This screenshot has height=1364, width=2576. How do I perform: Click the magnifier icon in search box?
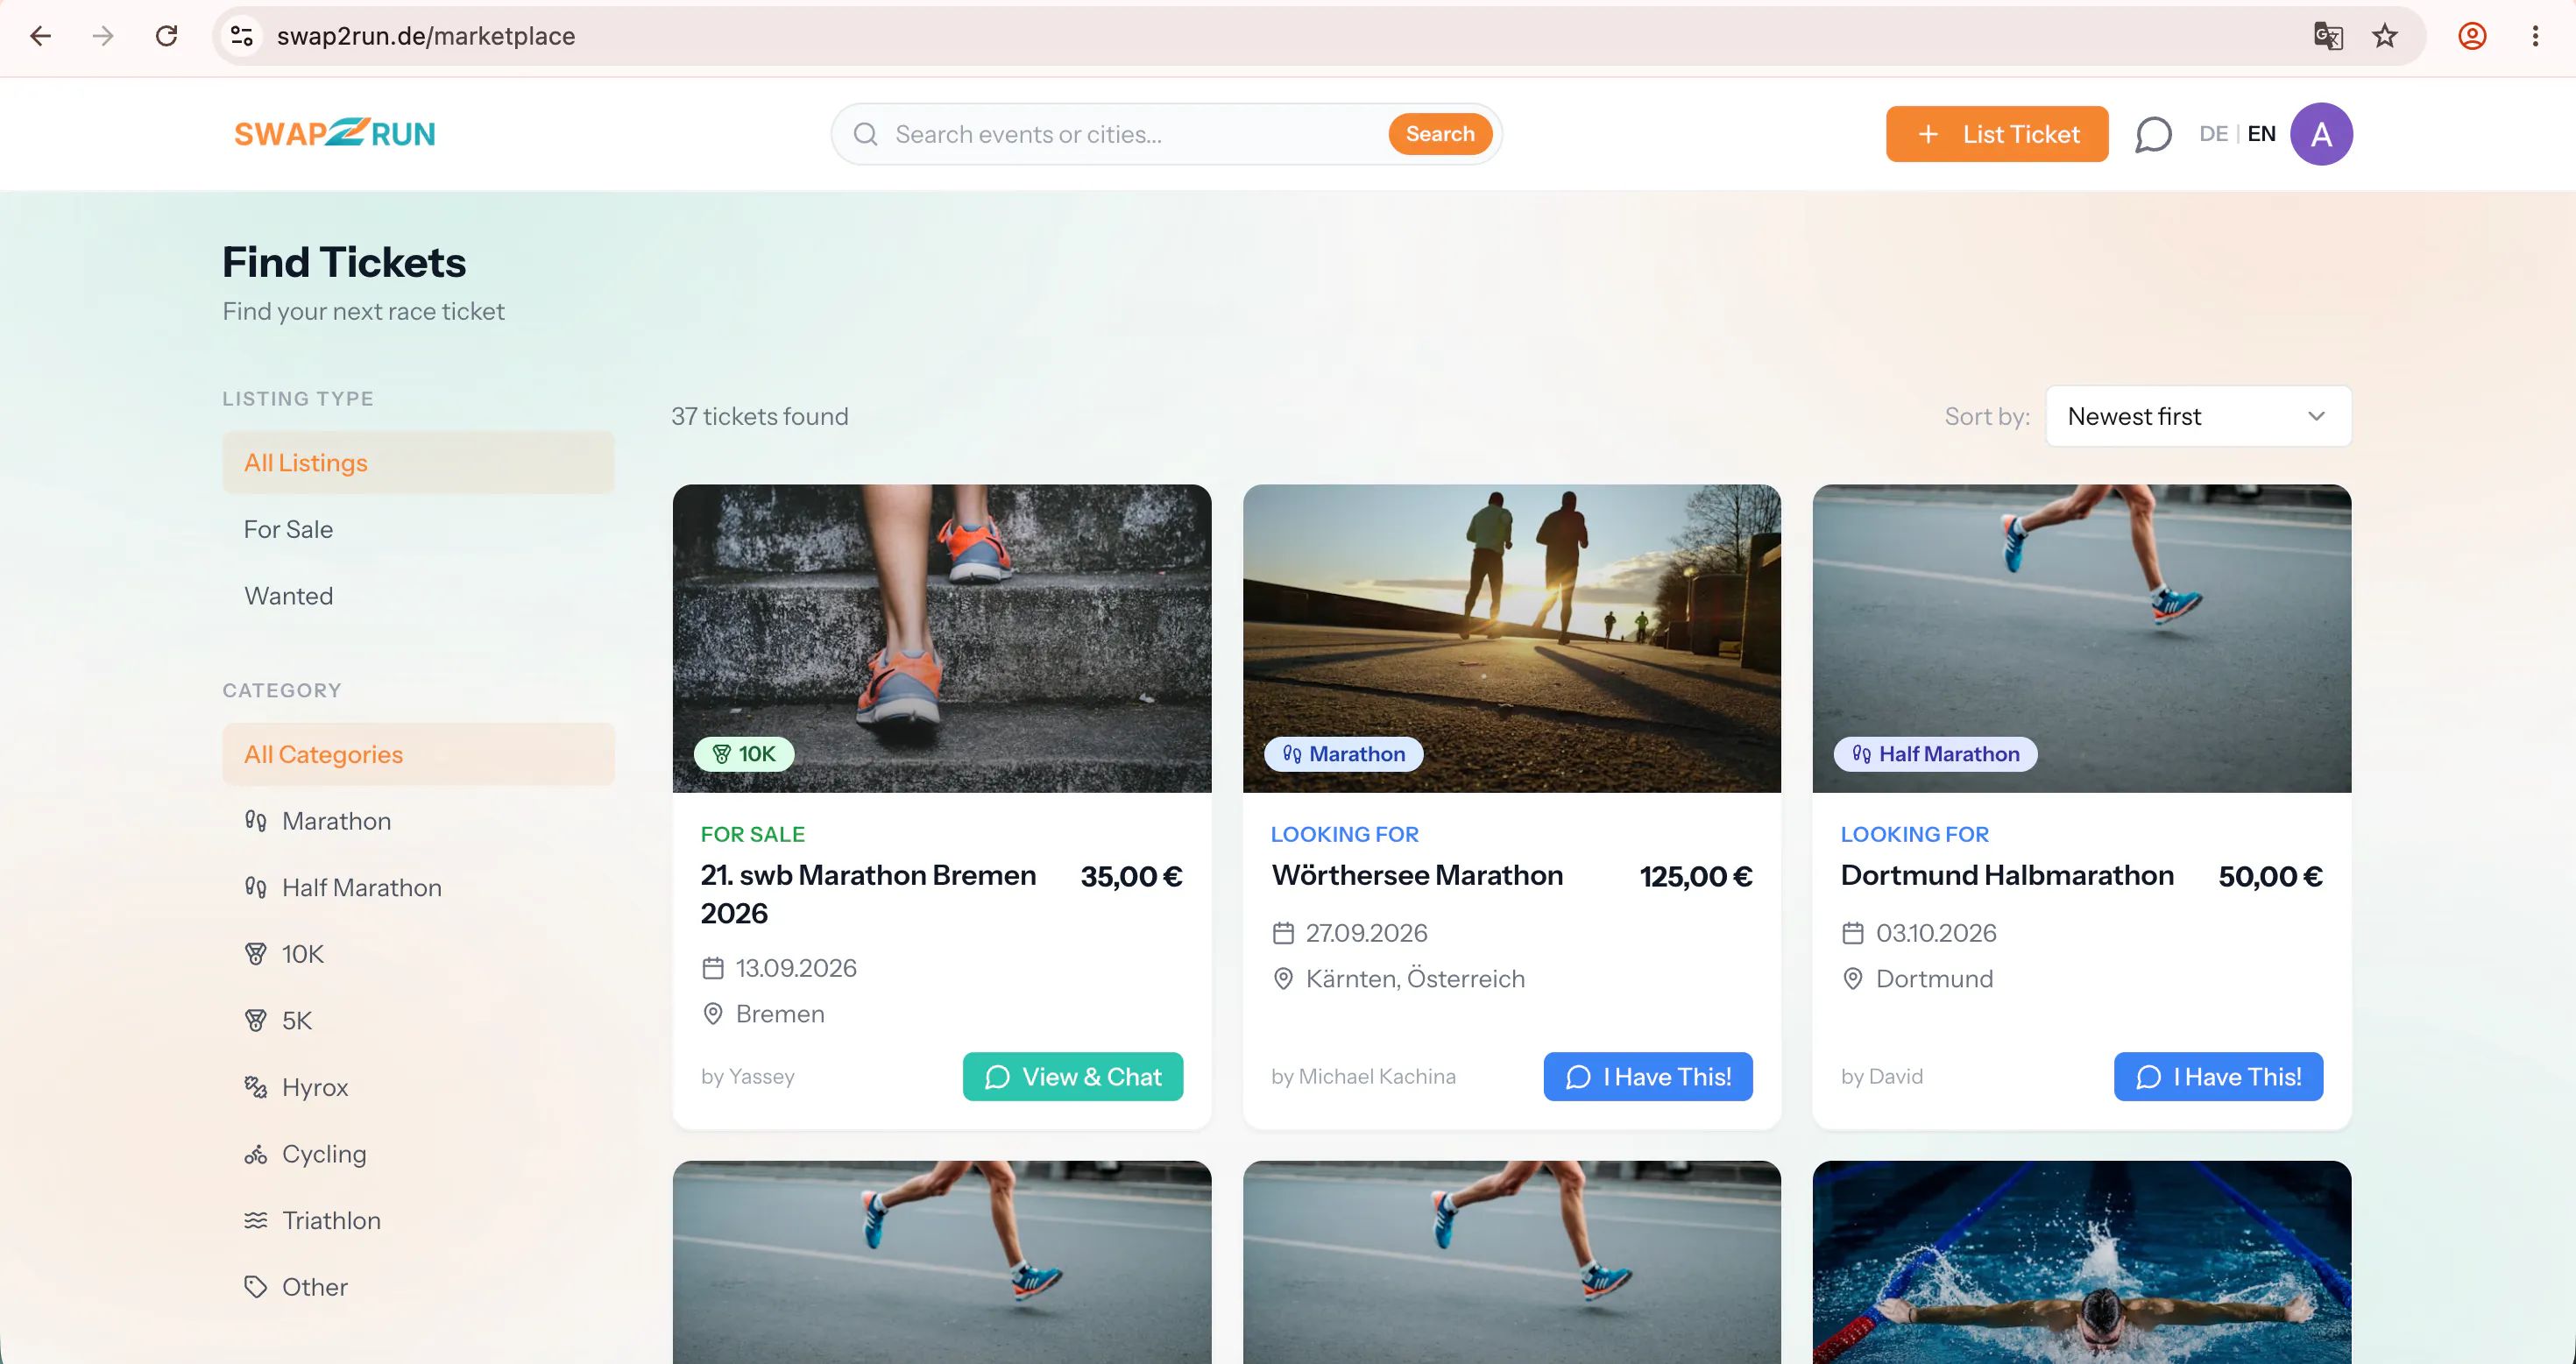click(866, 134)
